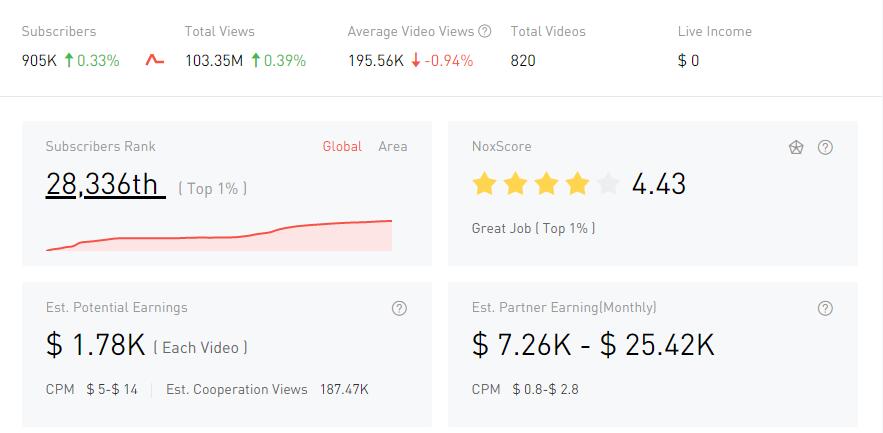The width and height of the screenshot is (883, 433).
Task: Click the $ 1.78K potential earnings figure
Action: point(96,345)
